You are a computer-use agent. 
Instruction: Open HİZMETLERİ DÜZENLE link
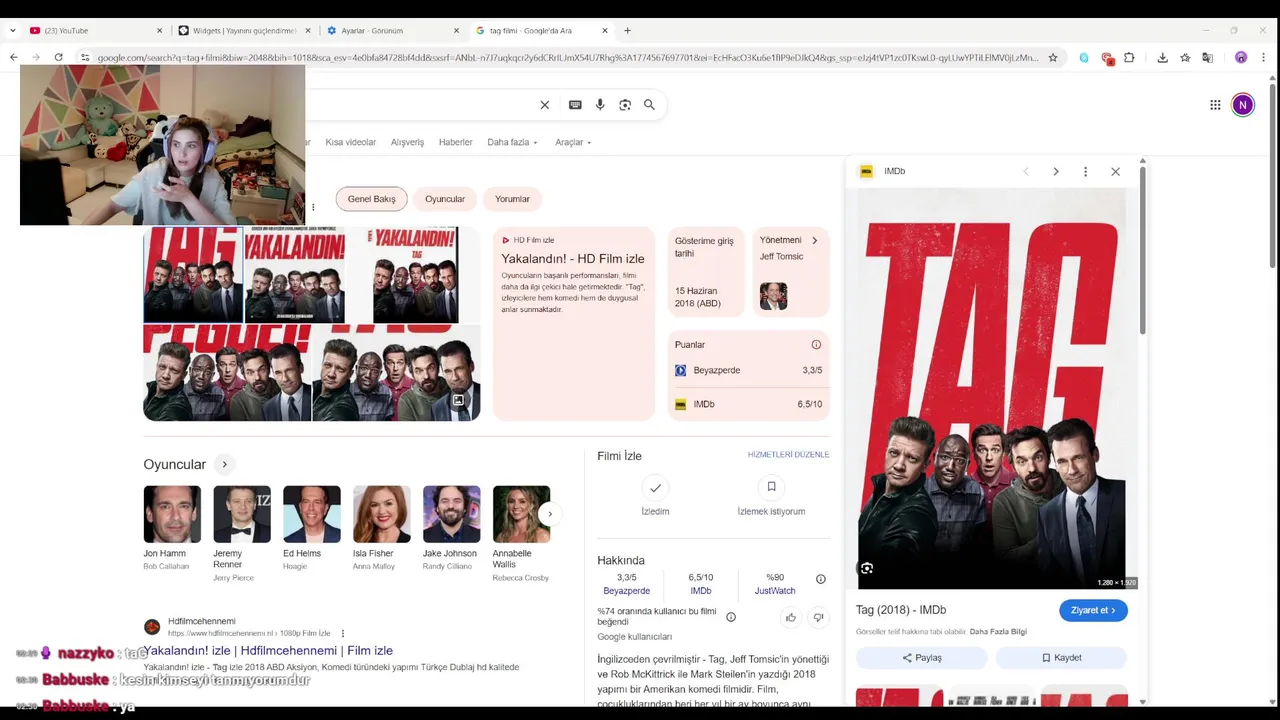tap(788, 455)
